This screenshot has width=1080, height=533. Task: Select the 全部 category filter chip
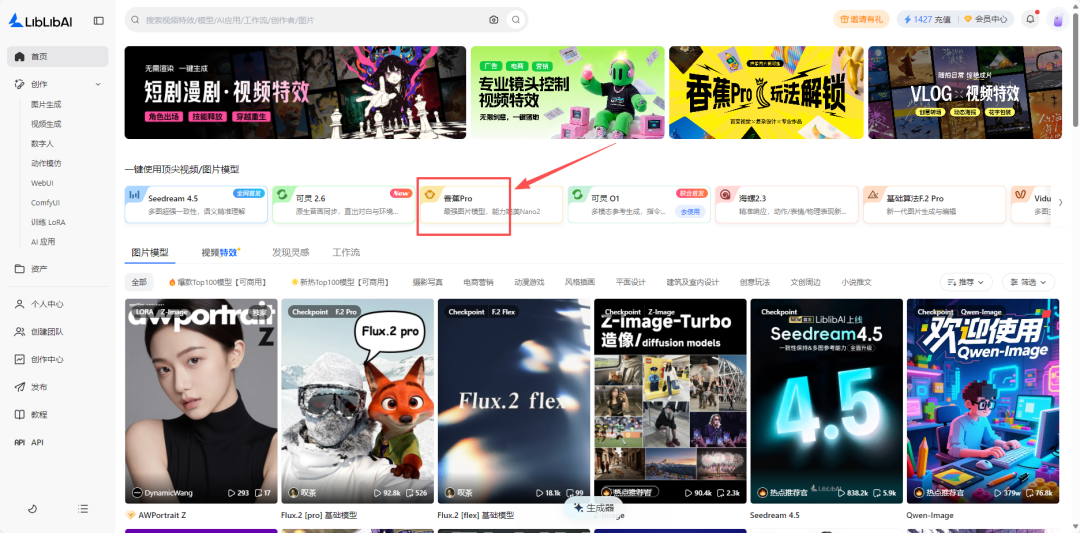tap(139, 282)
